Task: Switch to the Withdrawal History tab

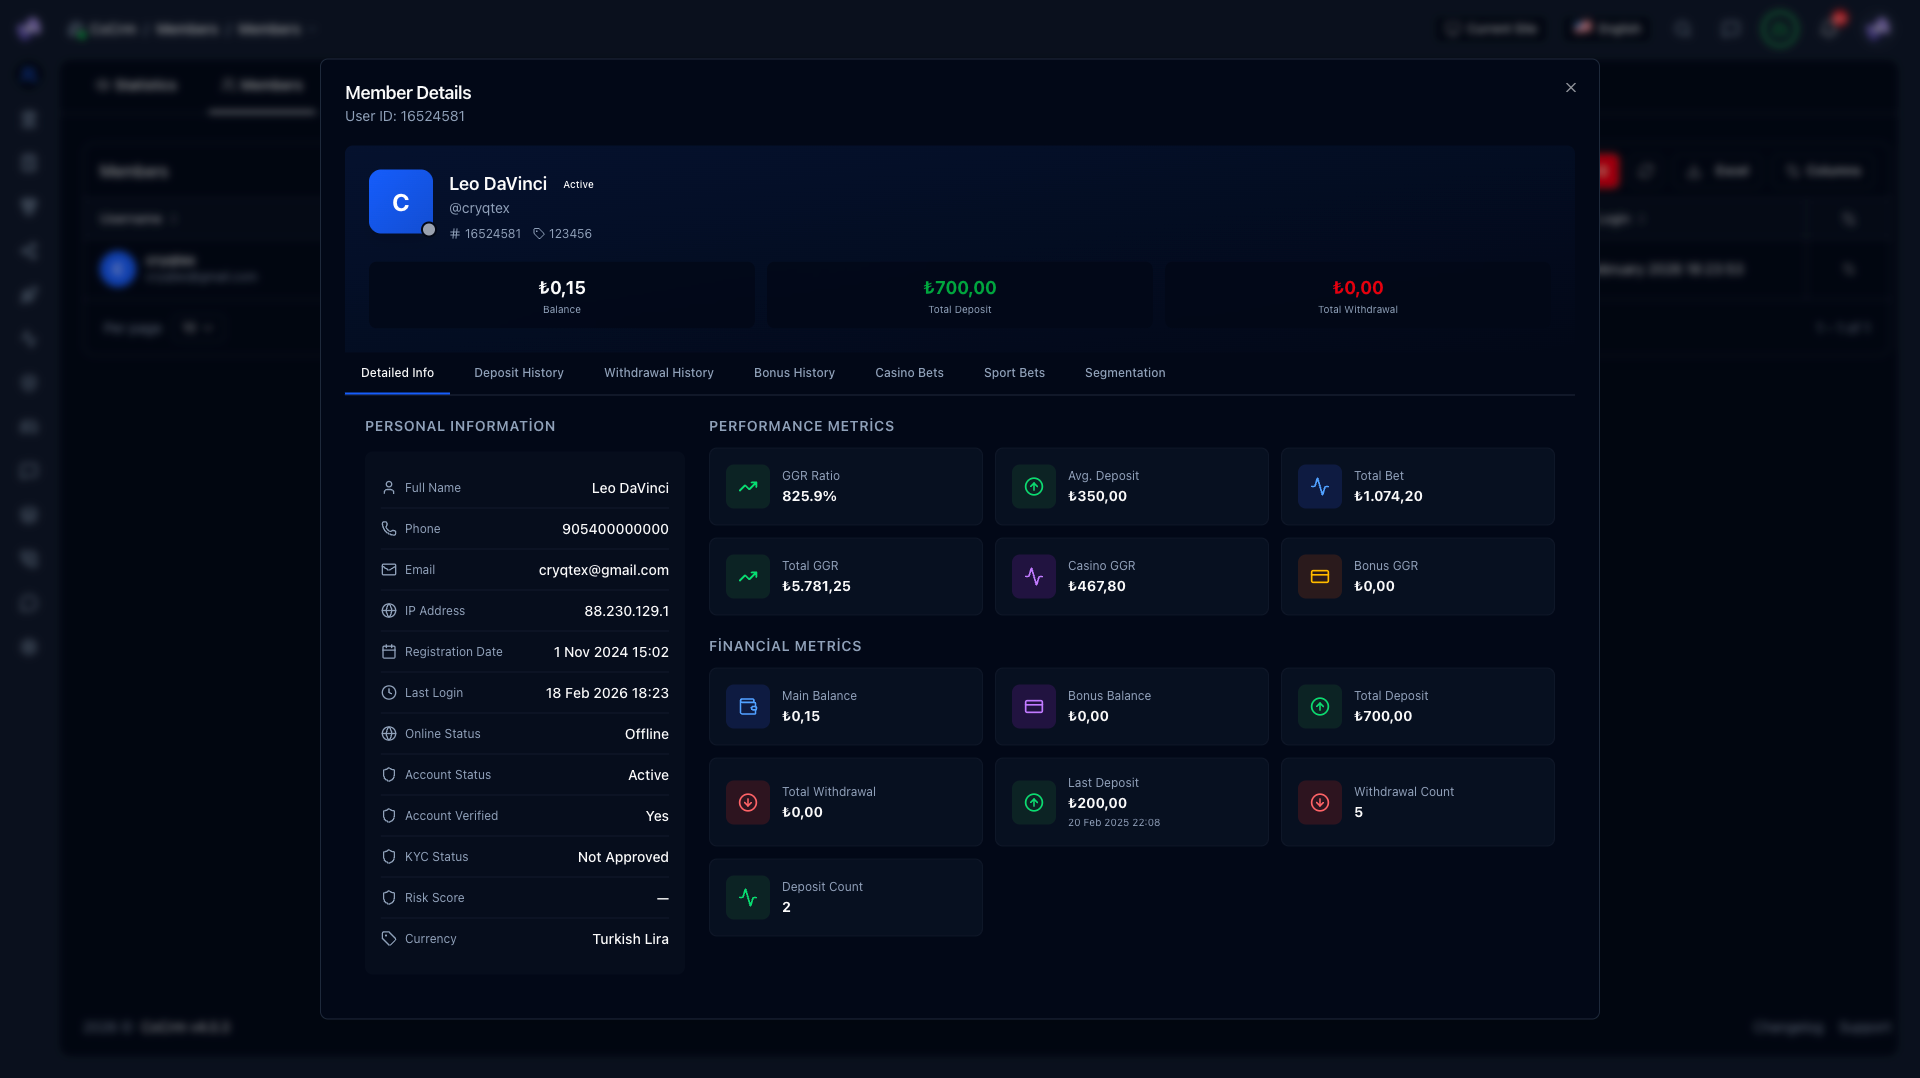Action: 659,373
